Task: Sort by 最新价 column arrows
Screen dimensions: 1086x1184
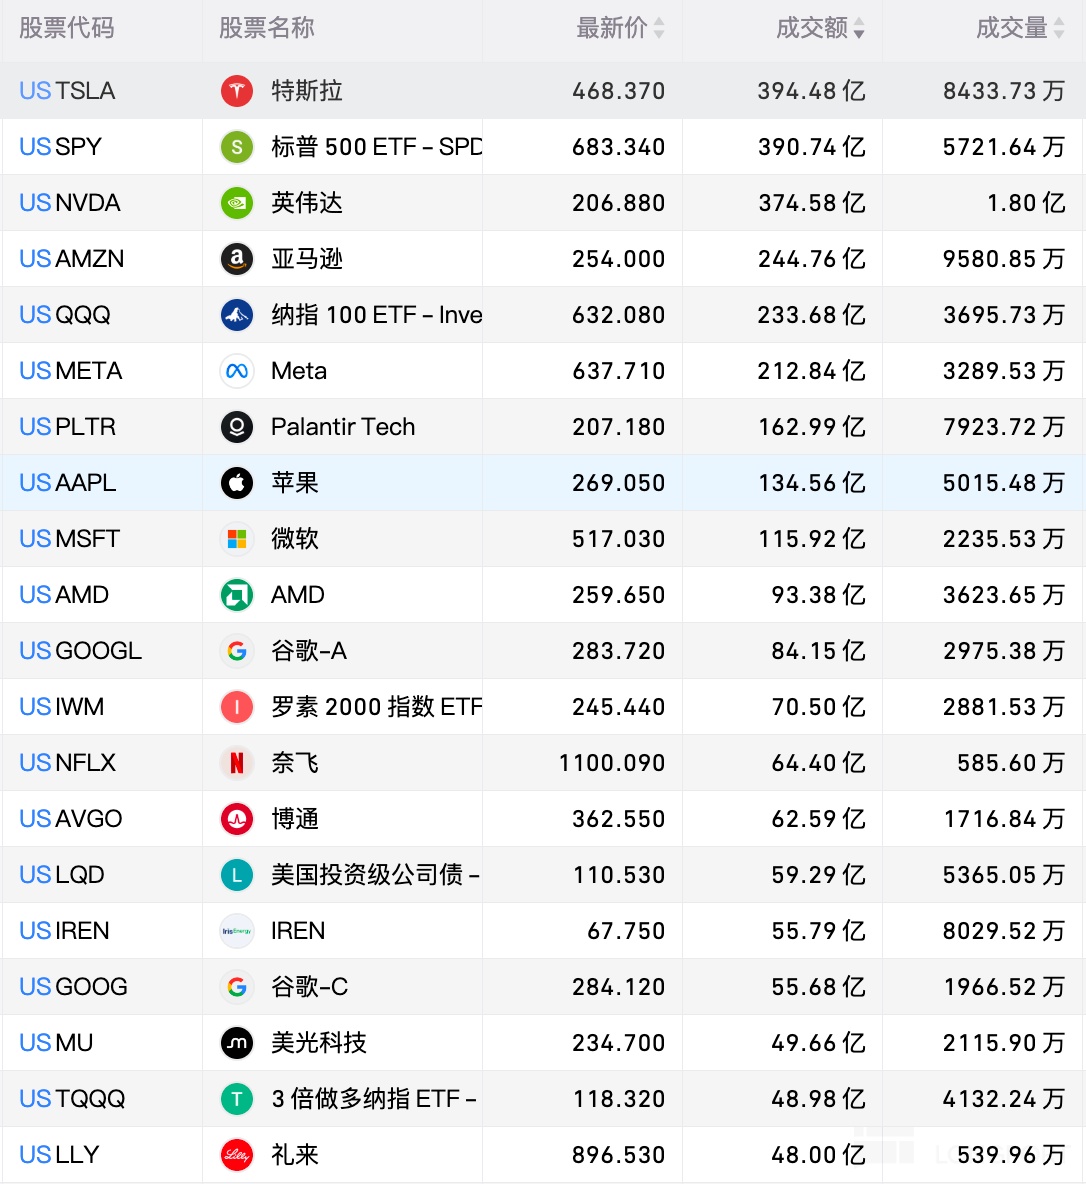Action: coord(659,29)
